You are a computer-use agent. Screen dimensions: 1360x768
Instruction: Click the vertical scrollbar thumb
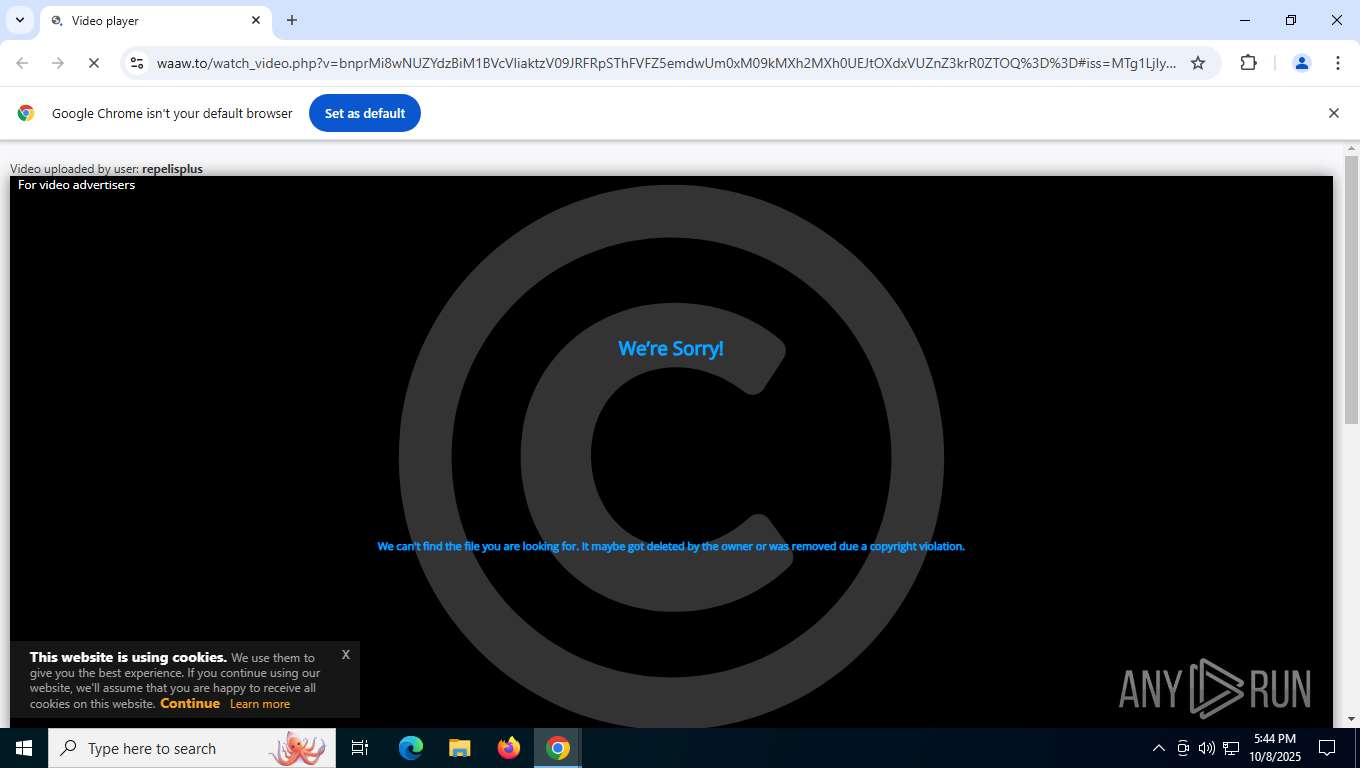pos(1351,290)
